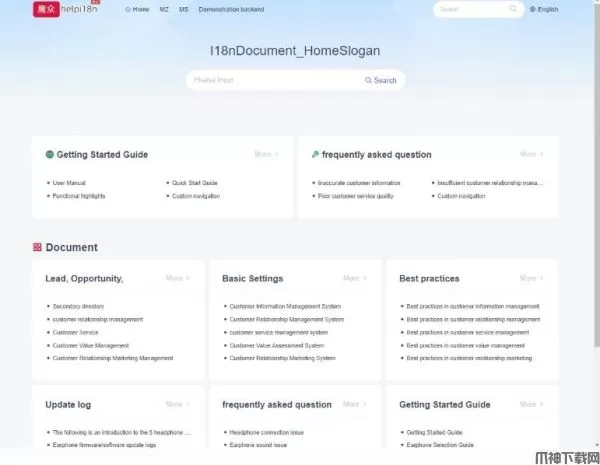Open Earphone sound issue item
The height and width of the screenshot is (465, 600).
pos(258,445)
